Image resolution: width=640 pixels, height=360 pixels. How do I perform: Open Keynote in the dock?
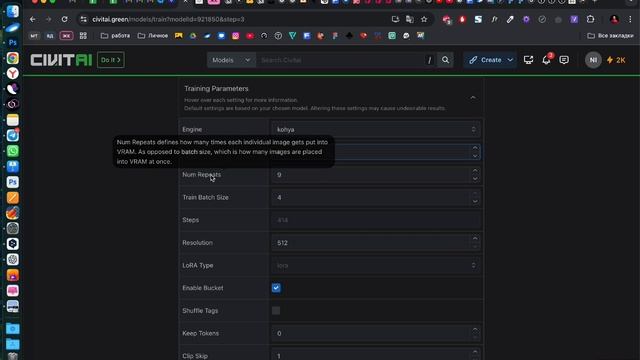coord(13,167)
